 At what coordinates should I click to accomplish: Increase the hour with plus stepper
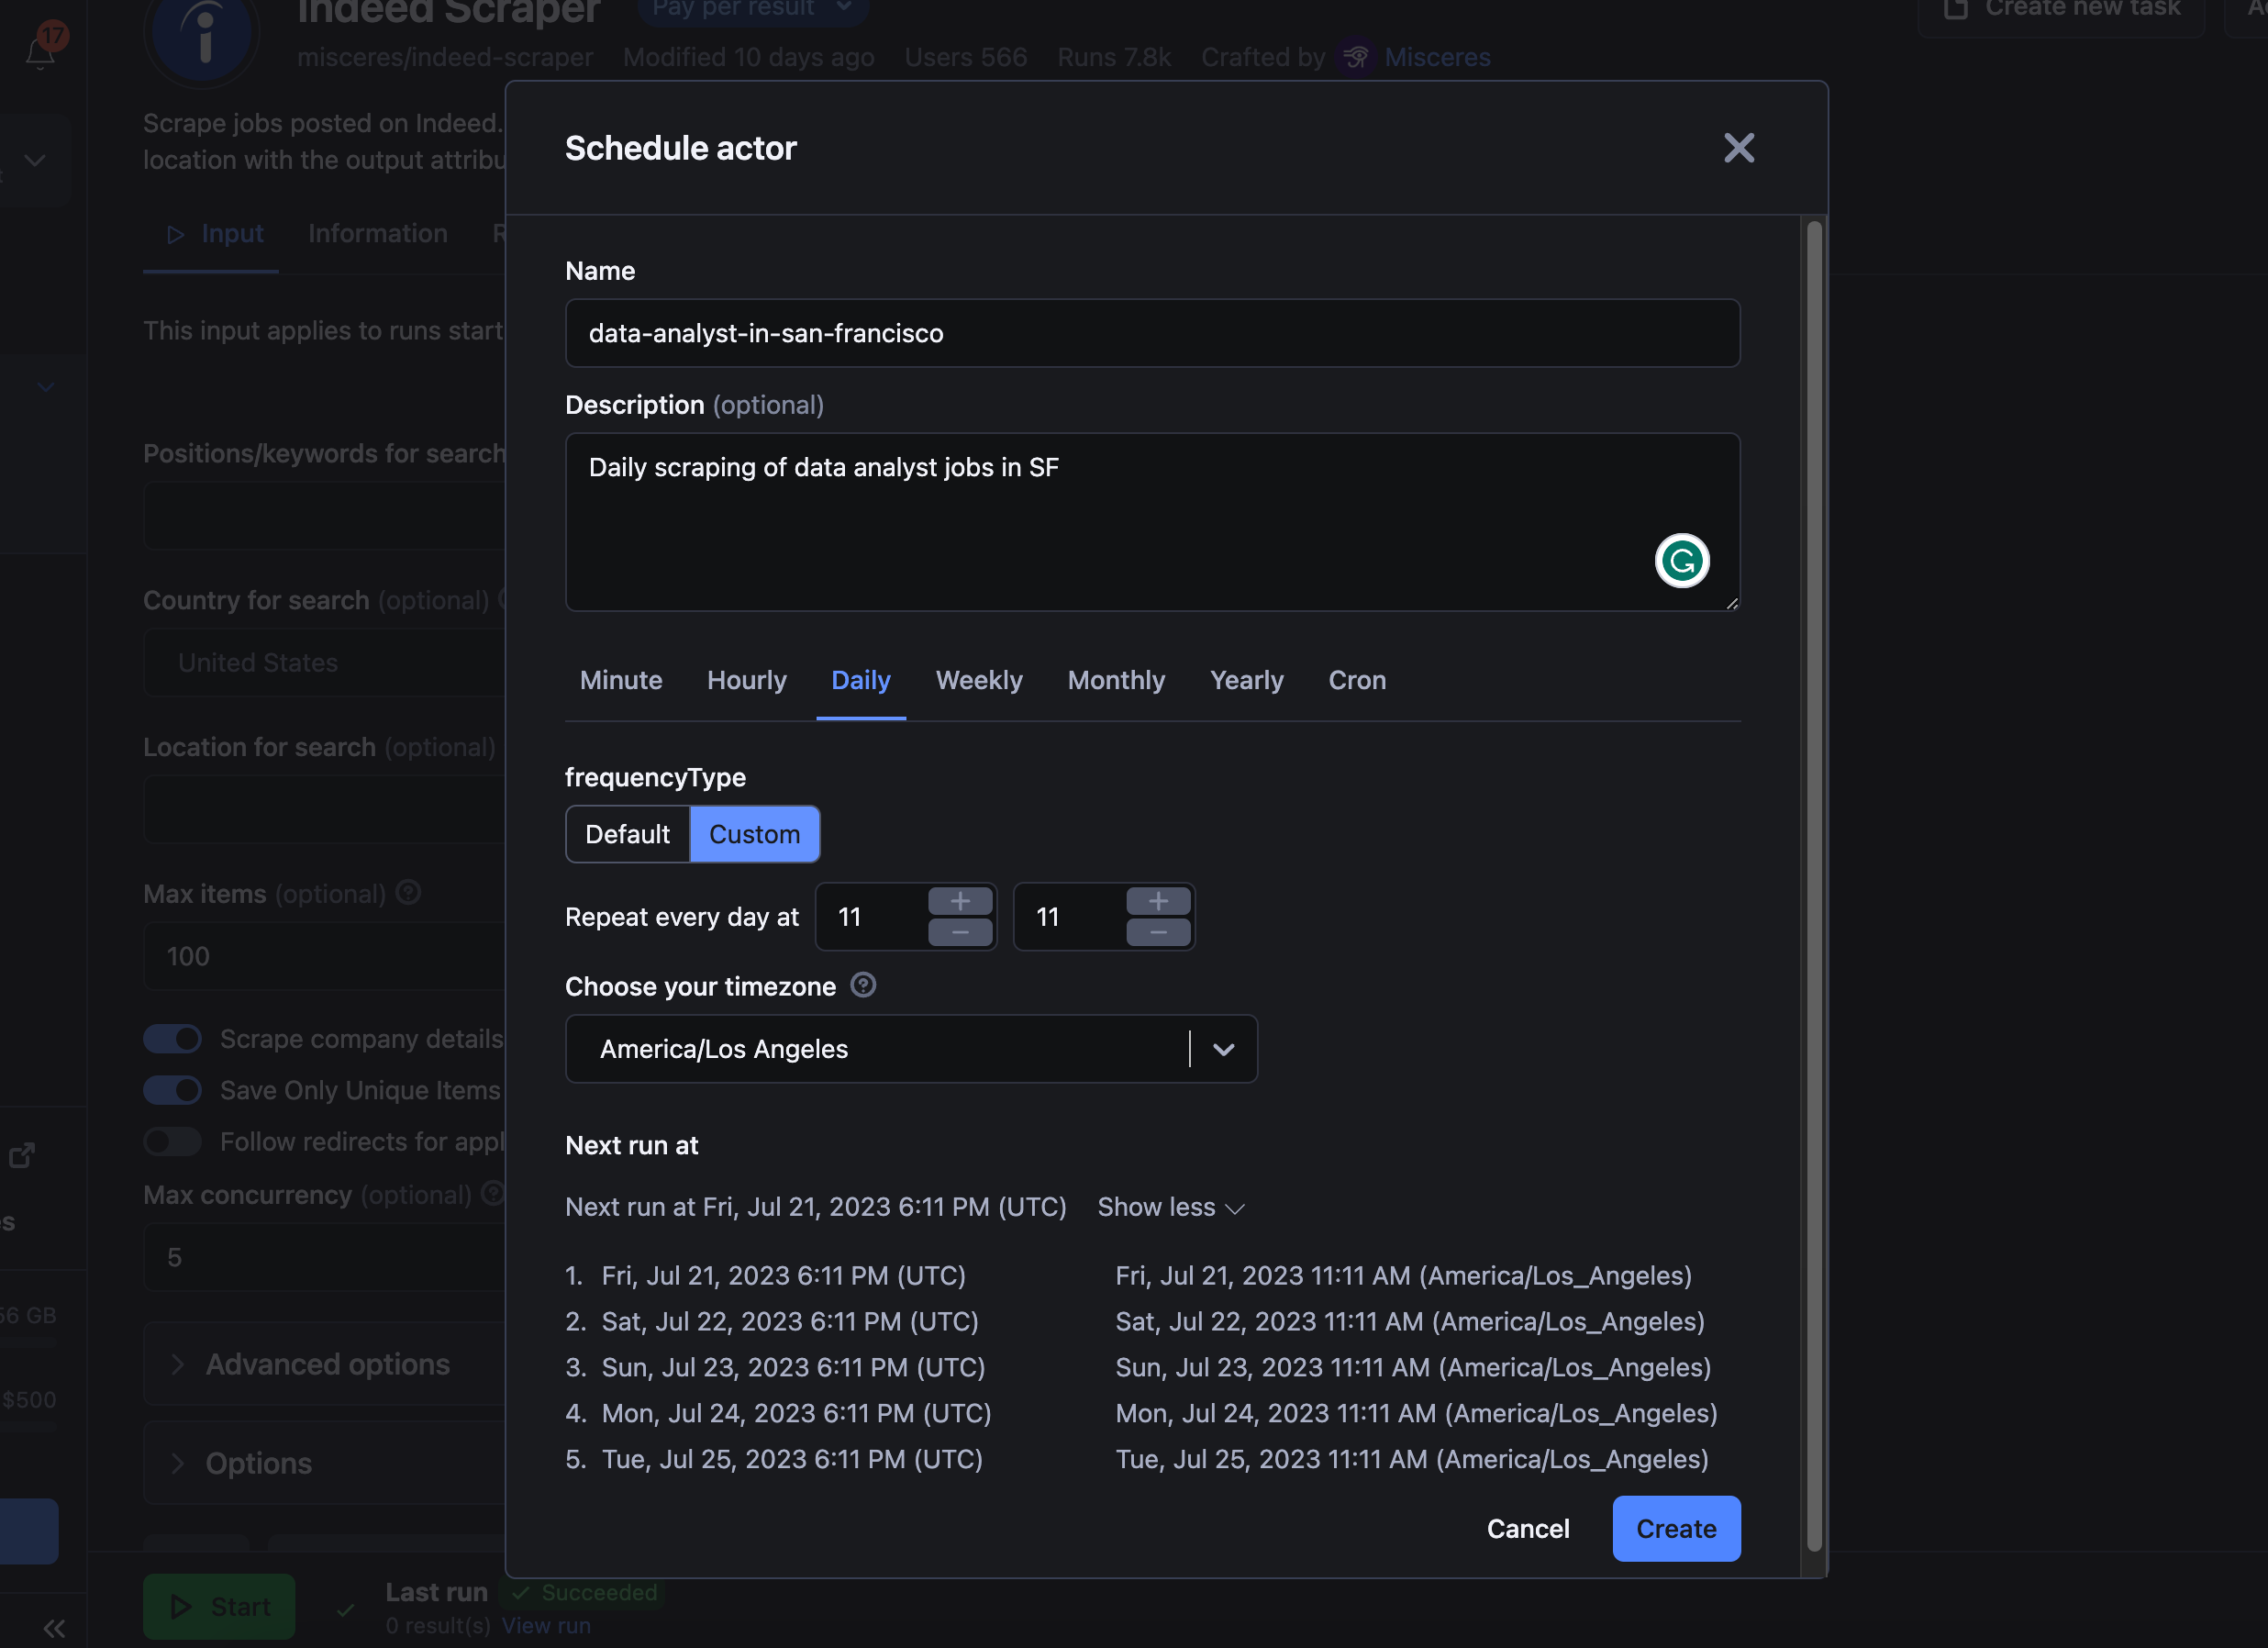click(x=959, y=901)
